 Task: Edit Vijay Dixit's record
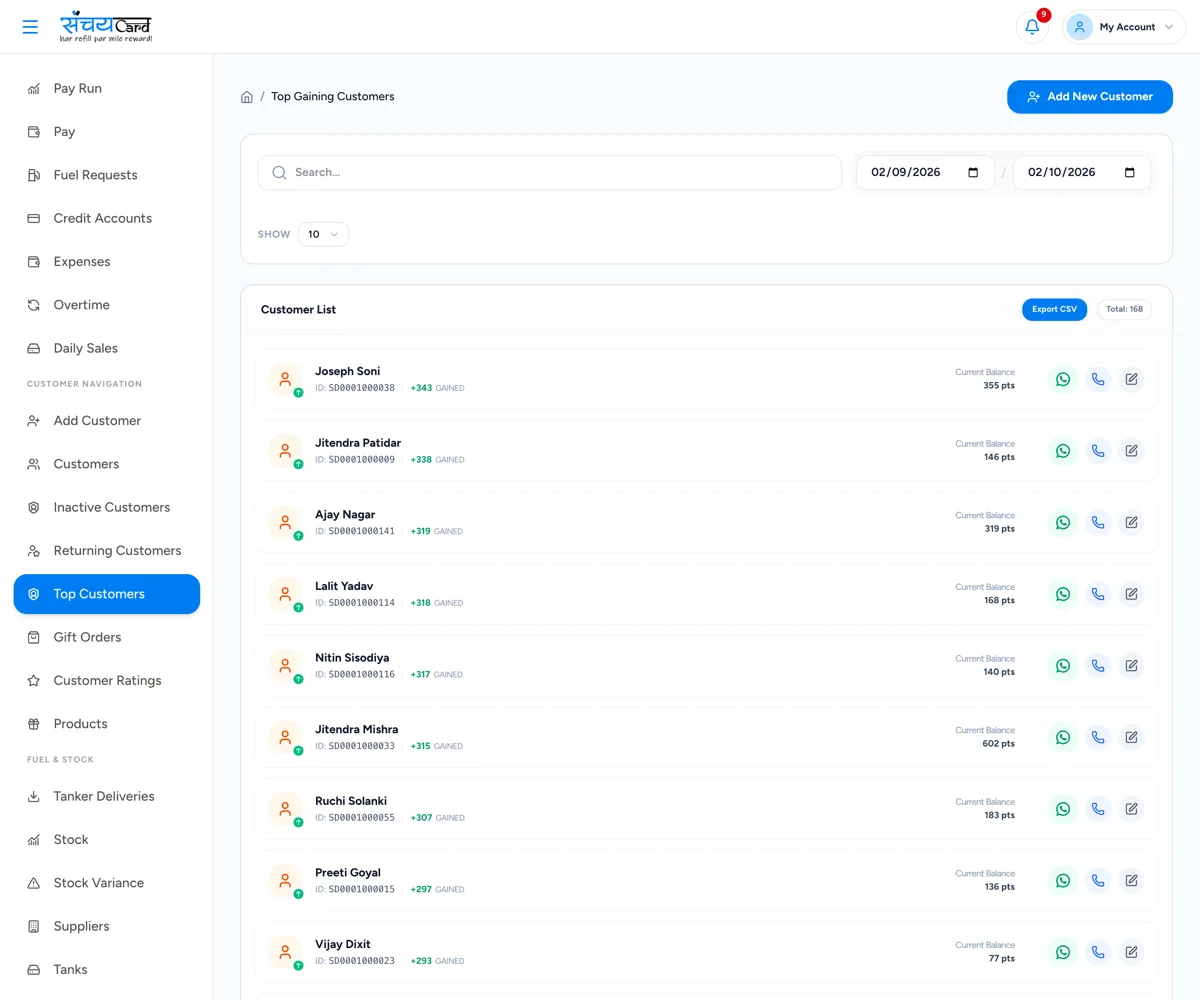point(1131,952)
